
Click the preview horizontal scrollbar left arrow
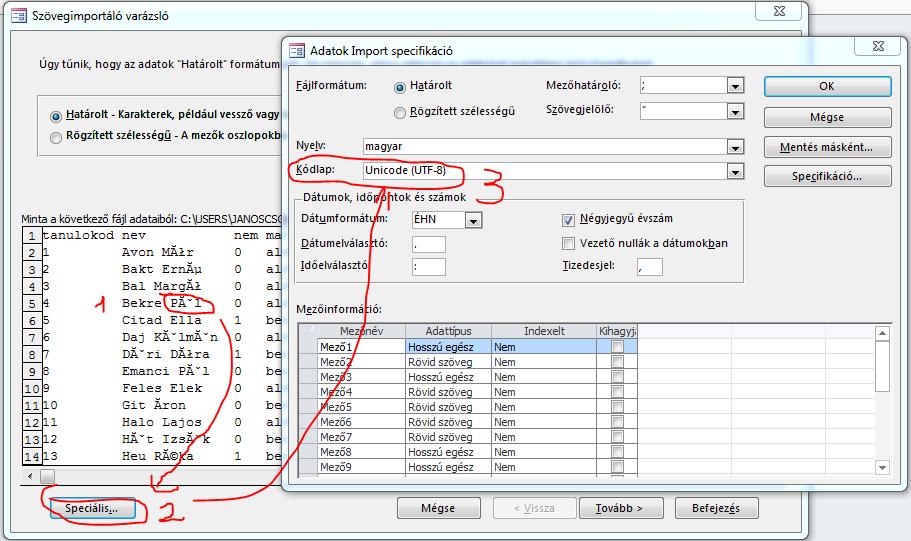(30, 476)
